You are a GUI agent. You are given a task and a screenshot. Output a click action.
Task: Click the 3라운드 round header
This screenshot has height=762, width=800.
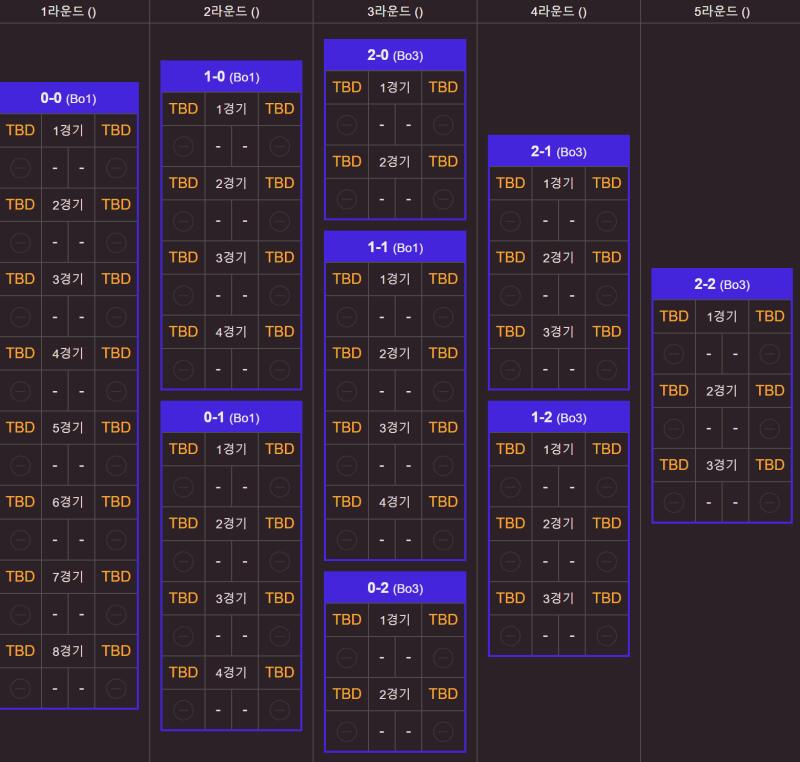[395, 11]
